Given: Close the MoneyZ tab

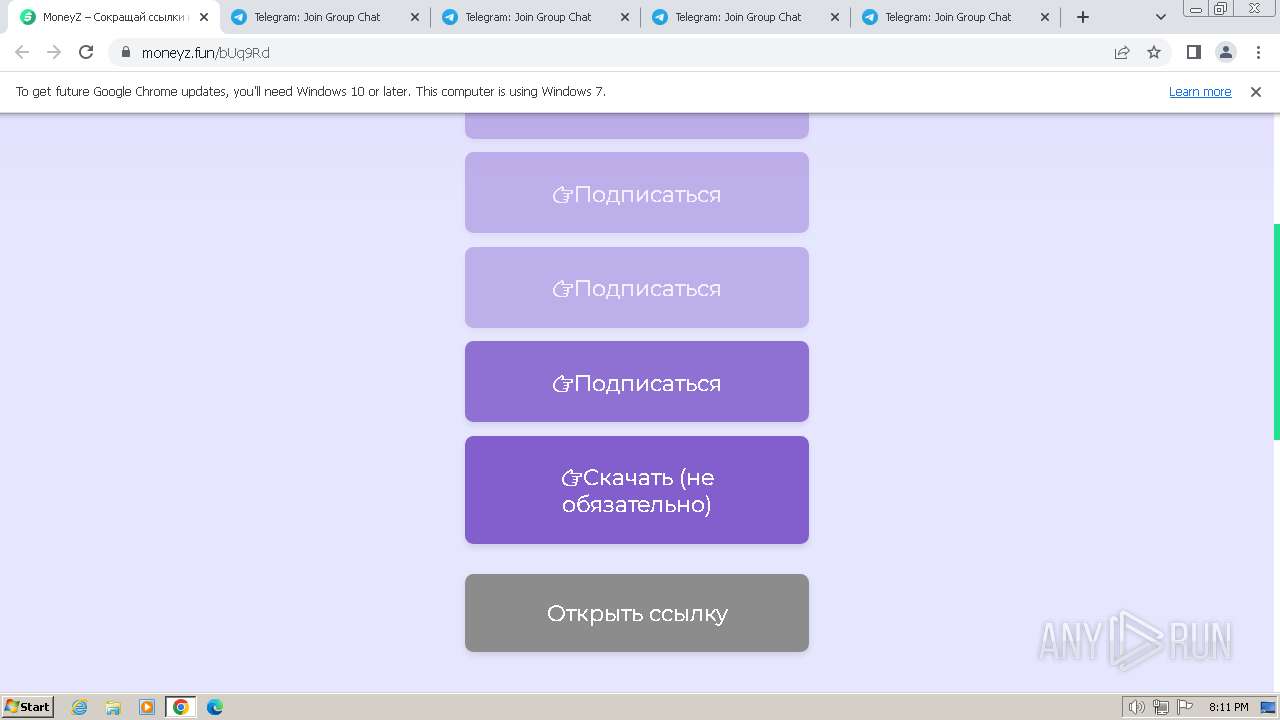Looking at the screenshot, I should click(204, 17).
